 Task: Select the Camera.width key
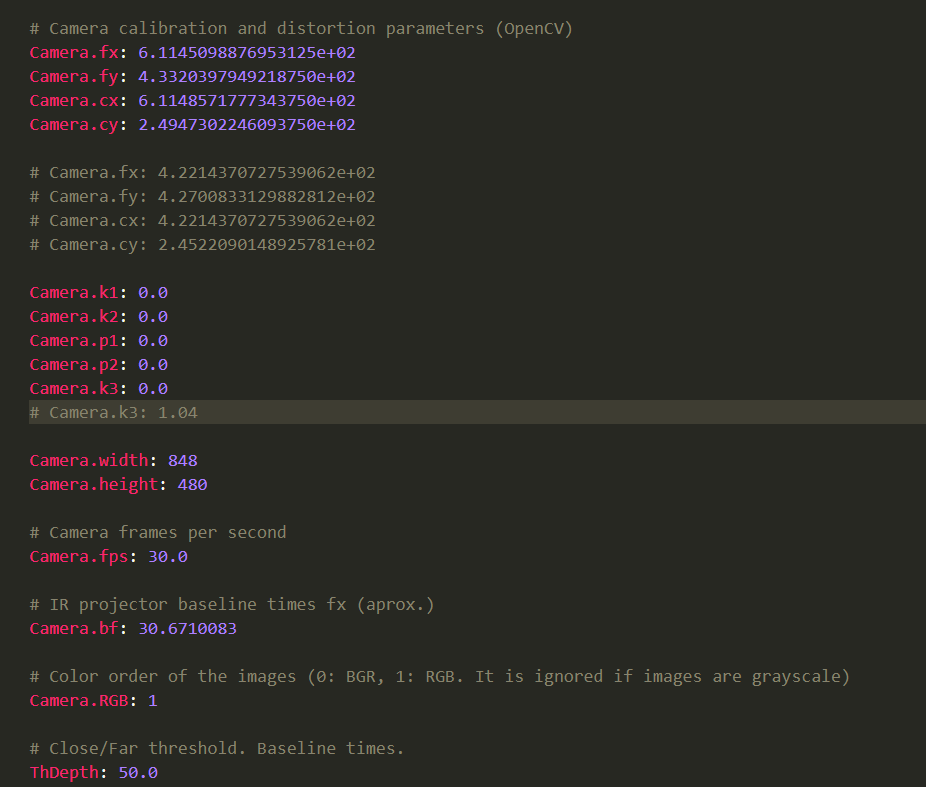coord(89,461)
